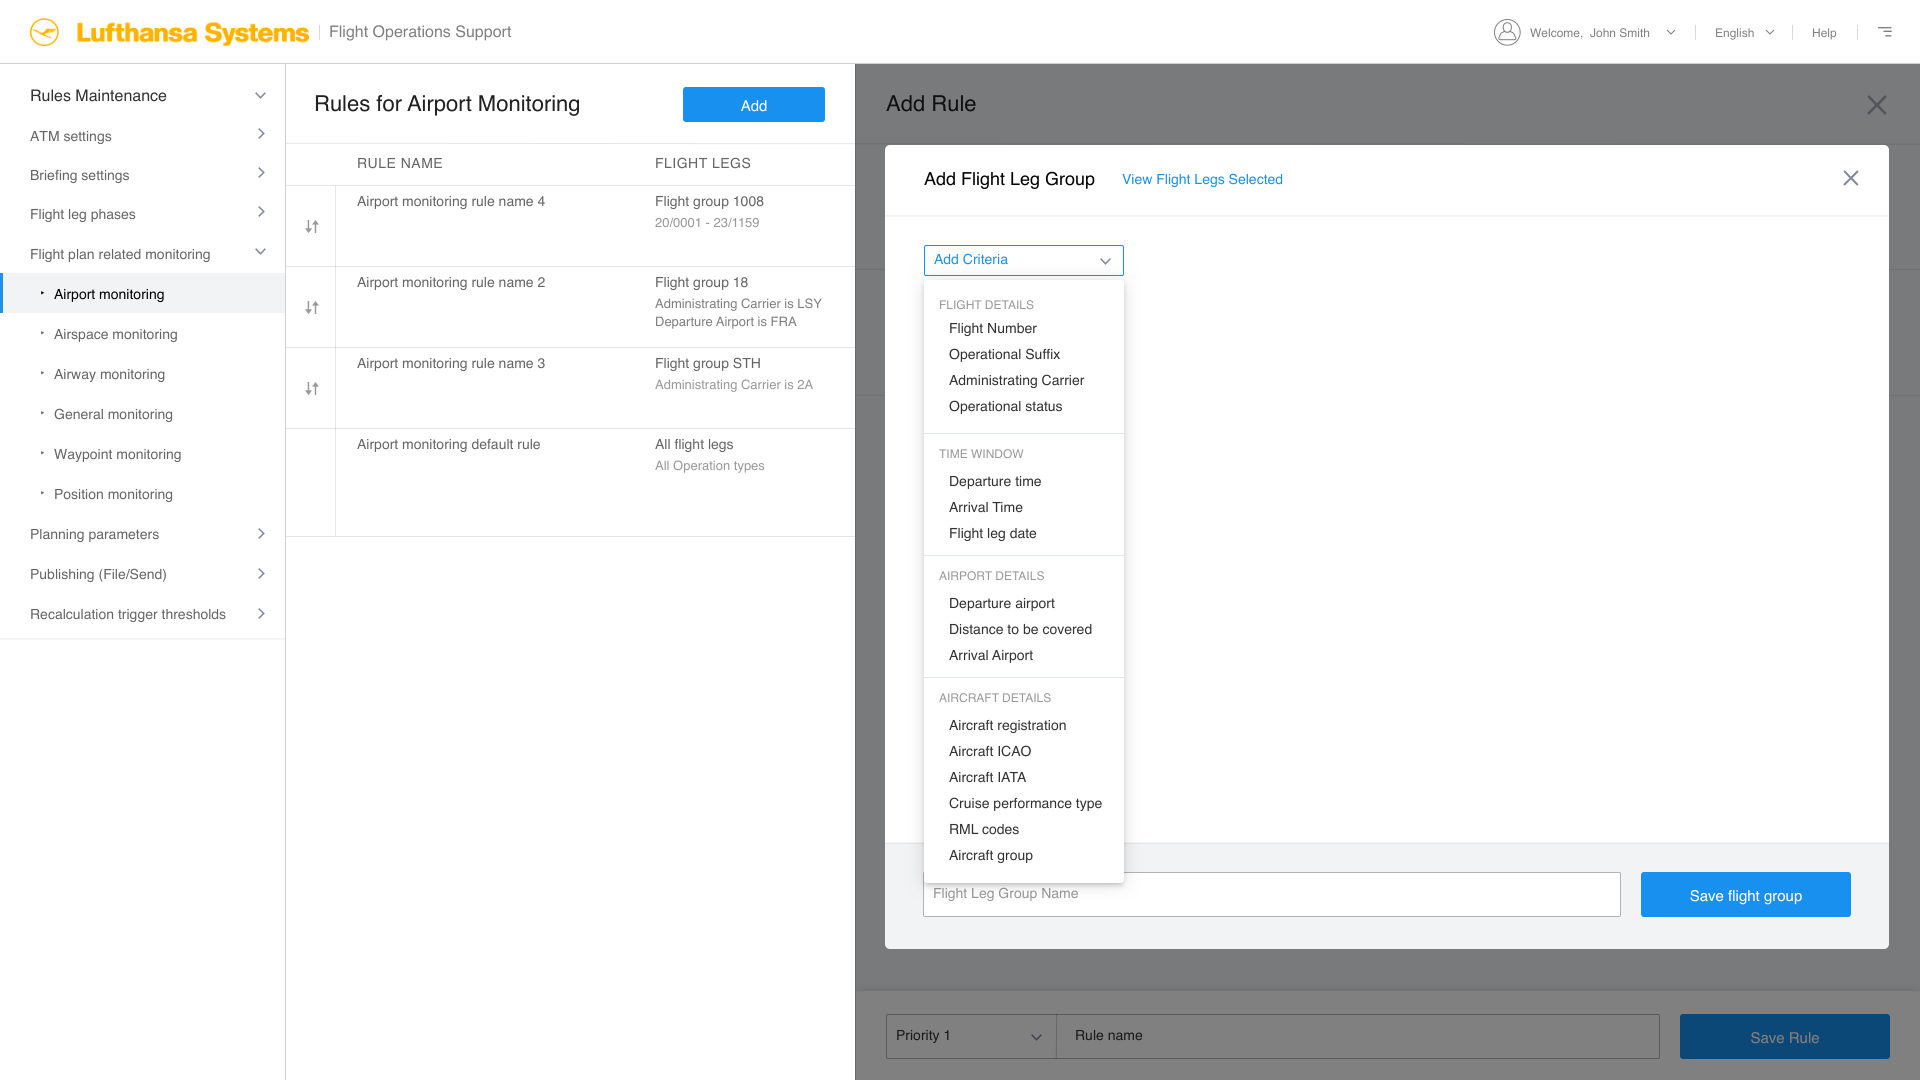Screen dimensions: 1920x1080
Task: Expand Publishing (File/Send)
Action: (x=261, y=574)
